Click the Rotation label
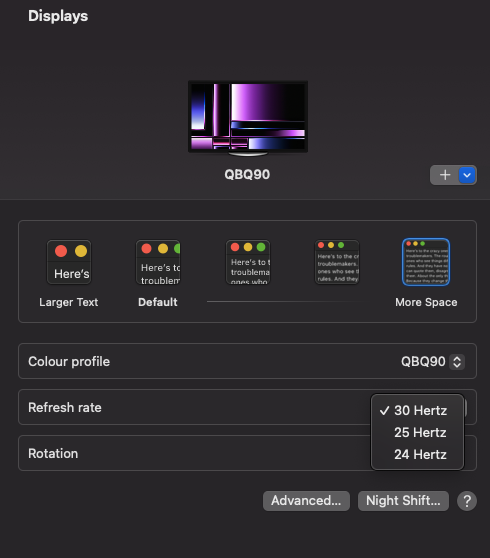 pos(53,453)
